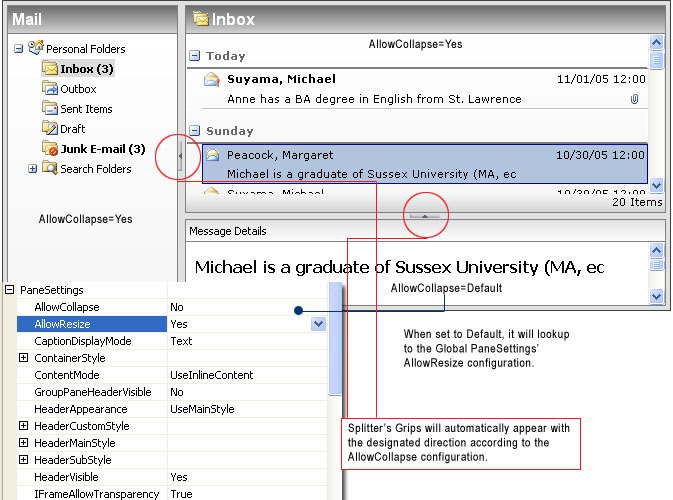Select the Suyama, Michael message from Today

[420, 88]
